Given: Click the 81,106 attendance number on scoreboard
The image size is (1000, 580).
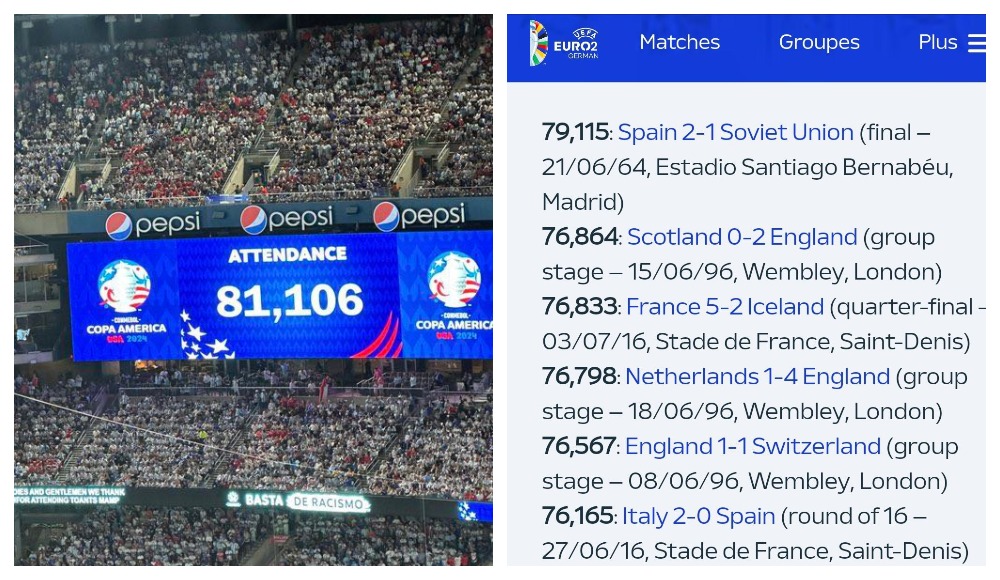Looking at the screenshot, I should [290, 301].
